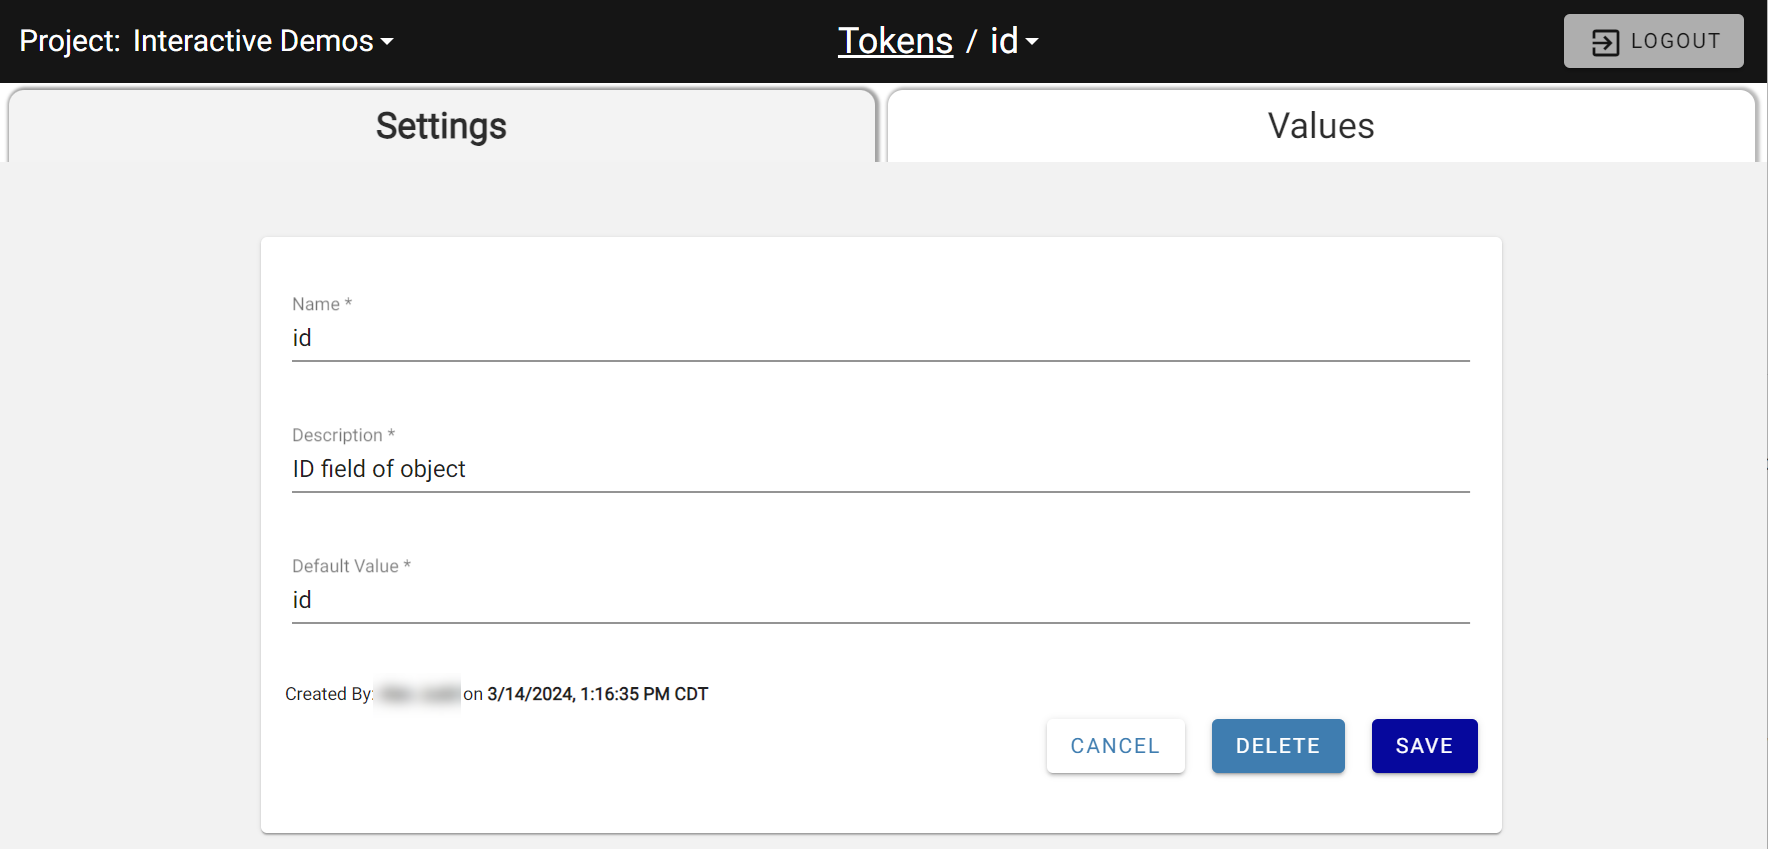This screenshot has width=1768, height=849.
Task: Expand the id breadcrumb dropdown arrow
Action: (x=1032, y=42)
